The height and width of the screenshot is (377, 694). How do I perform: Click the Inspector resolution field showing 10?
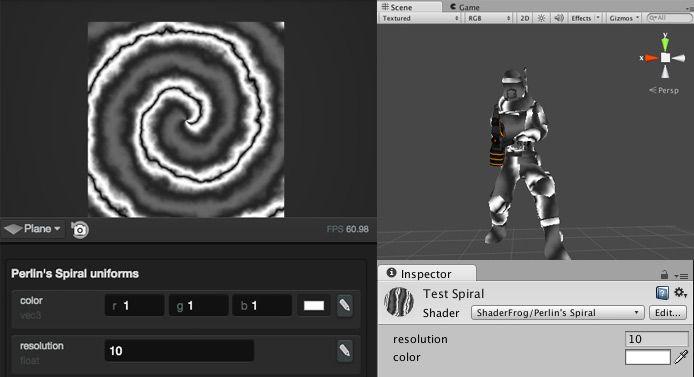click(x=657, y=339)
